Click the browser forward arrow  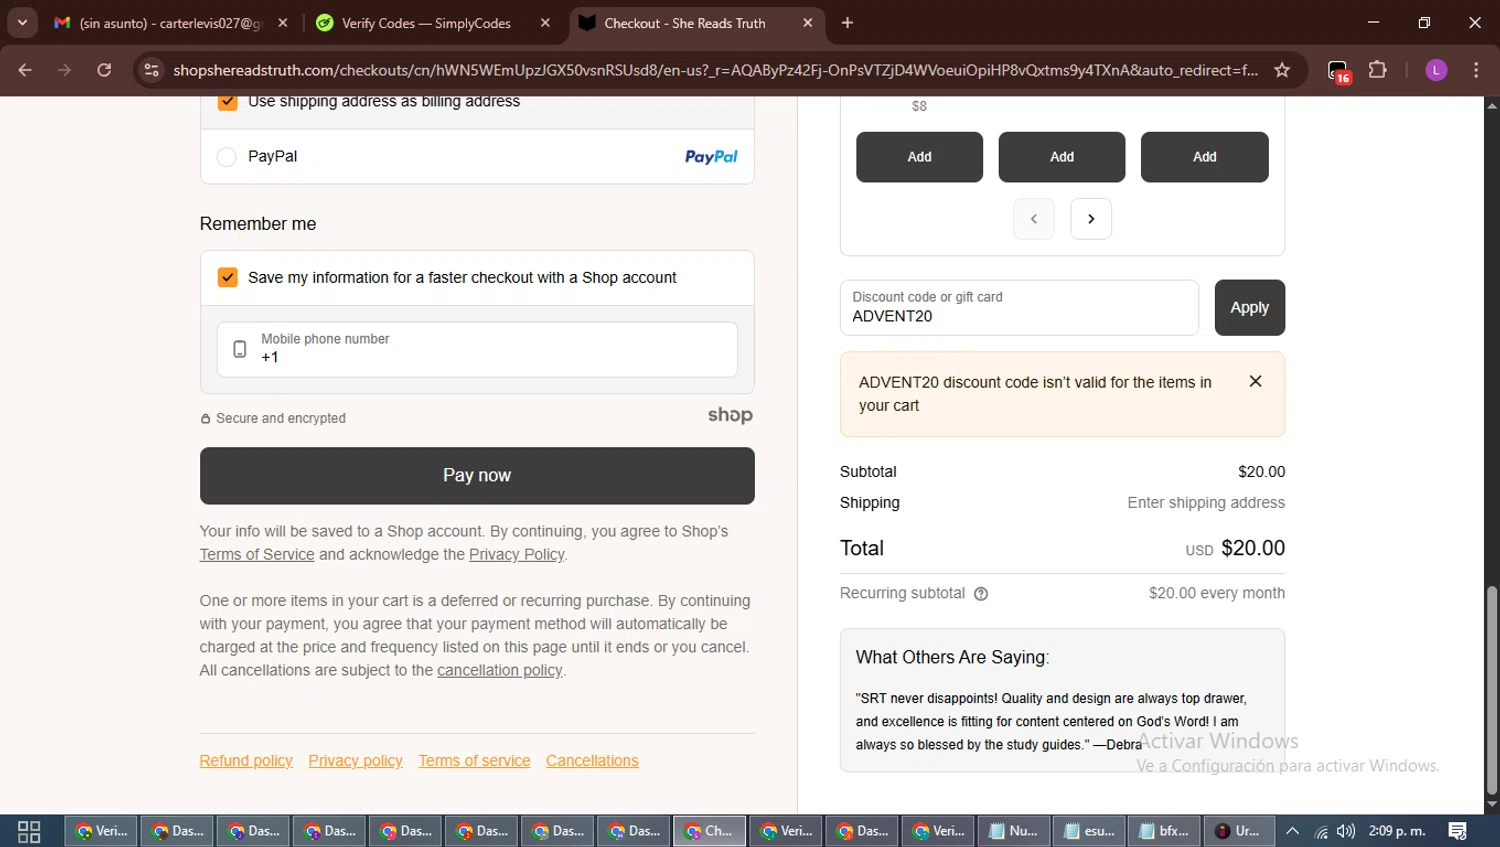click(x=65, y=70)
